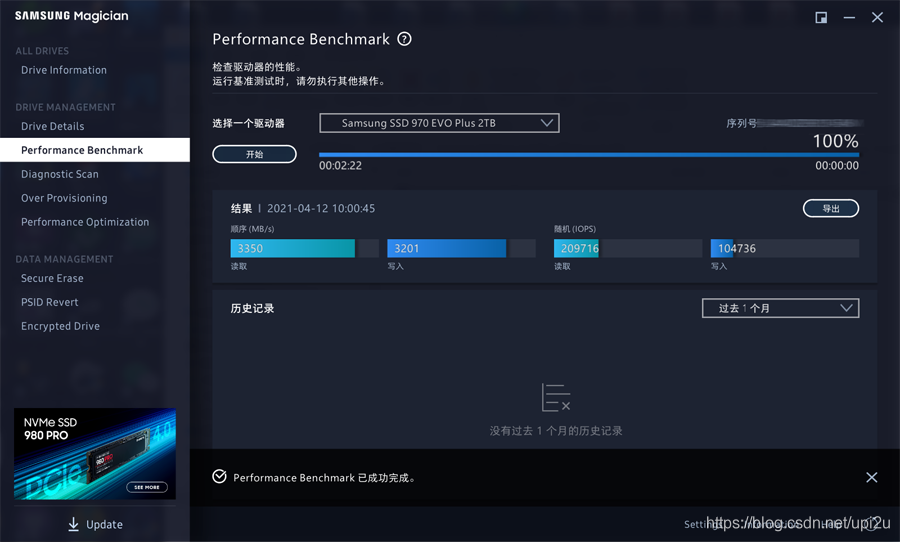Click the sequential write 3201 bar

(x=461, y=248)
